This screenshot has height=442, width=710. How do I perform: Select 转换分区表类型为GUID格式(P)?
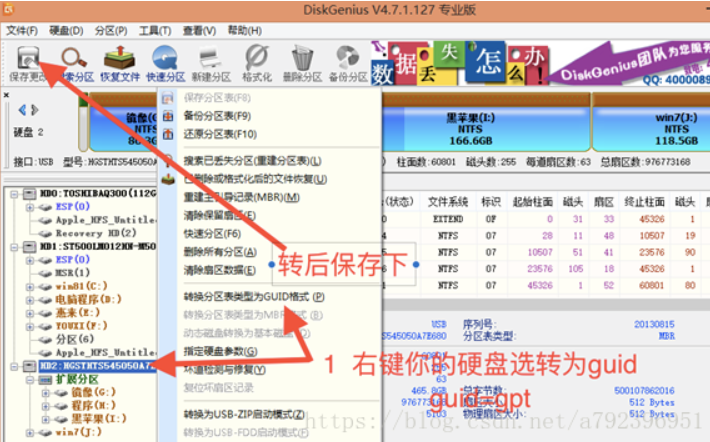pyautogui.click(x=254, y=297)
